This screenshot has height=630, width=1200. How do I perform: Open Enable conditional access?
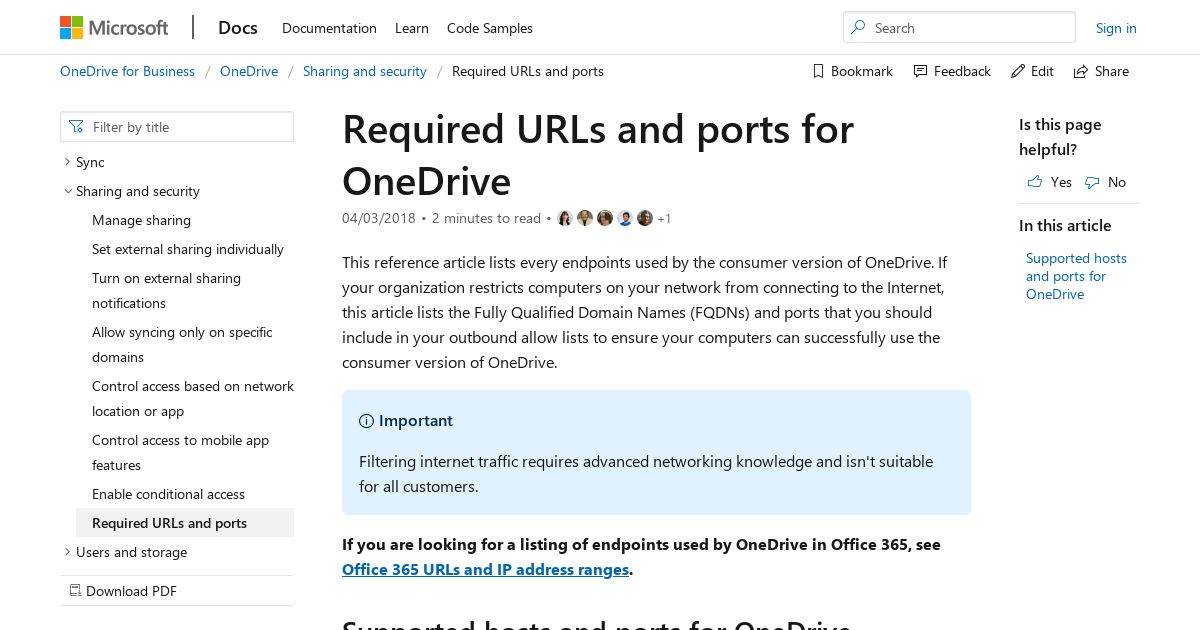168,494
